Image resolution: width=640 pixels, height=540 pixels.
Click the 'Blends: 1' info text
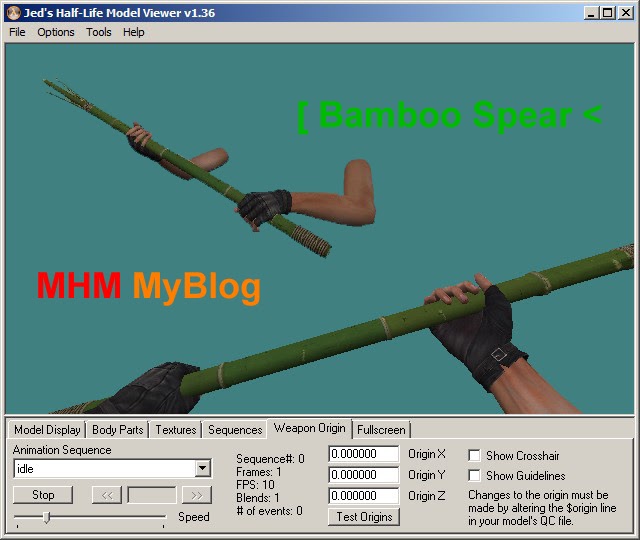click(x=258, y=498)
